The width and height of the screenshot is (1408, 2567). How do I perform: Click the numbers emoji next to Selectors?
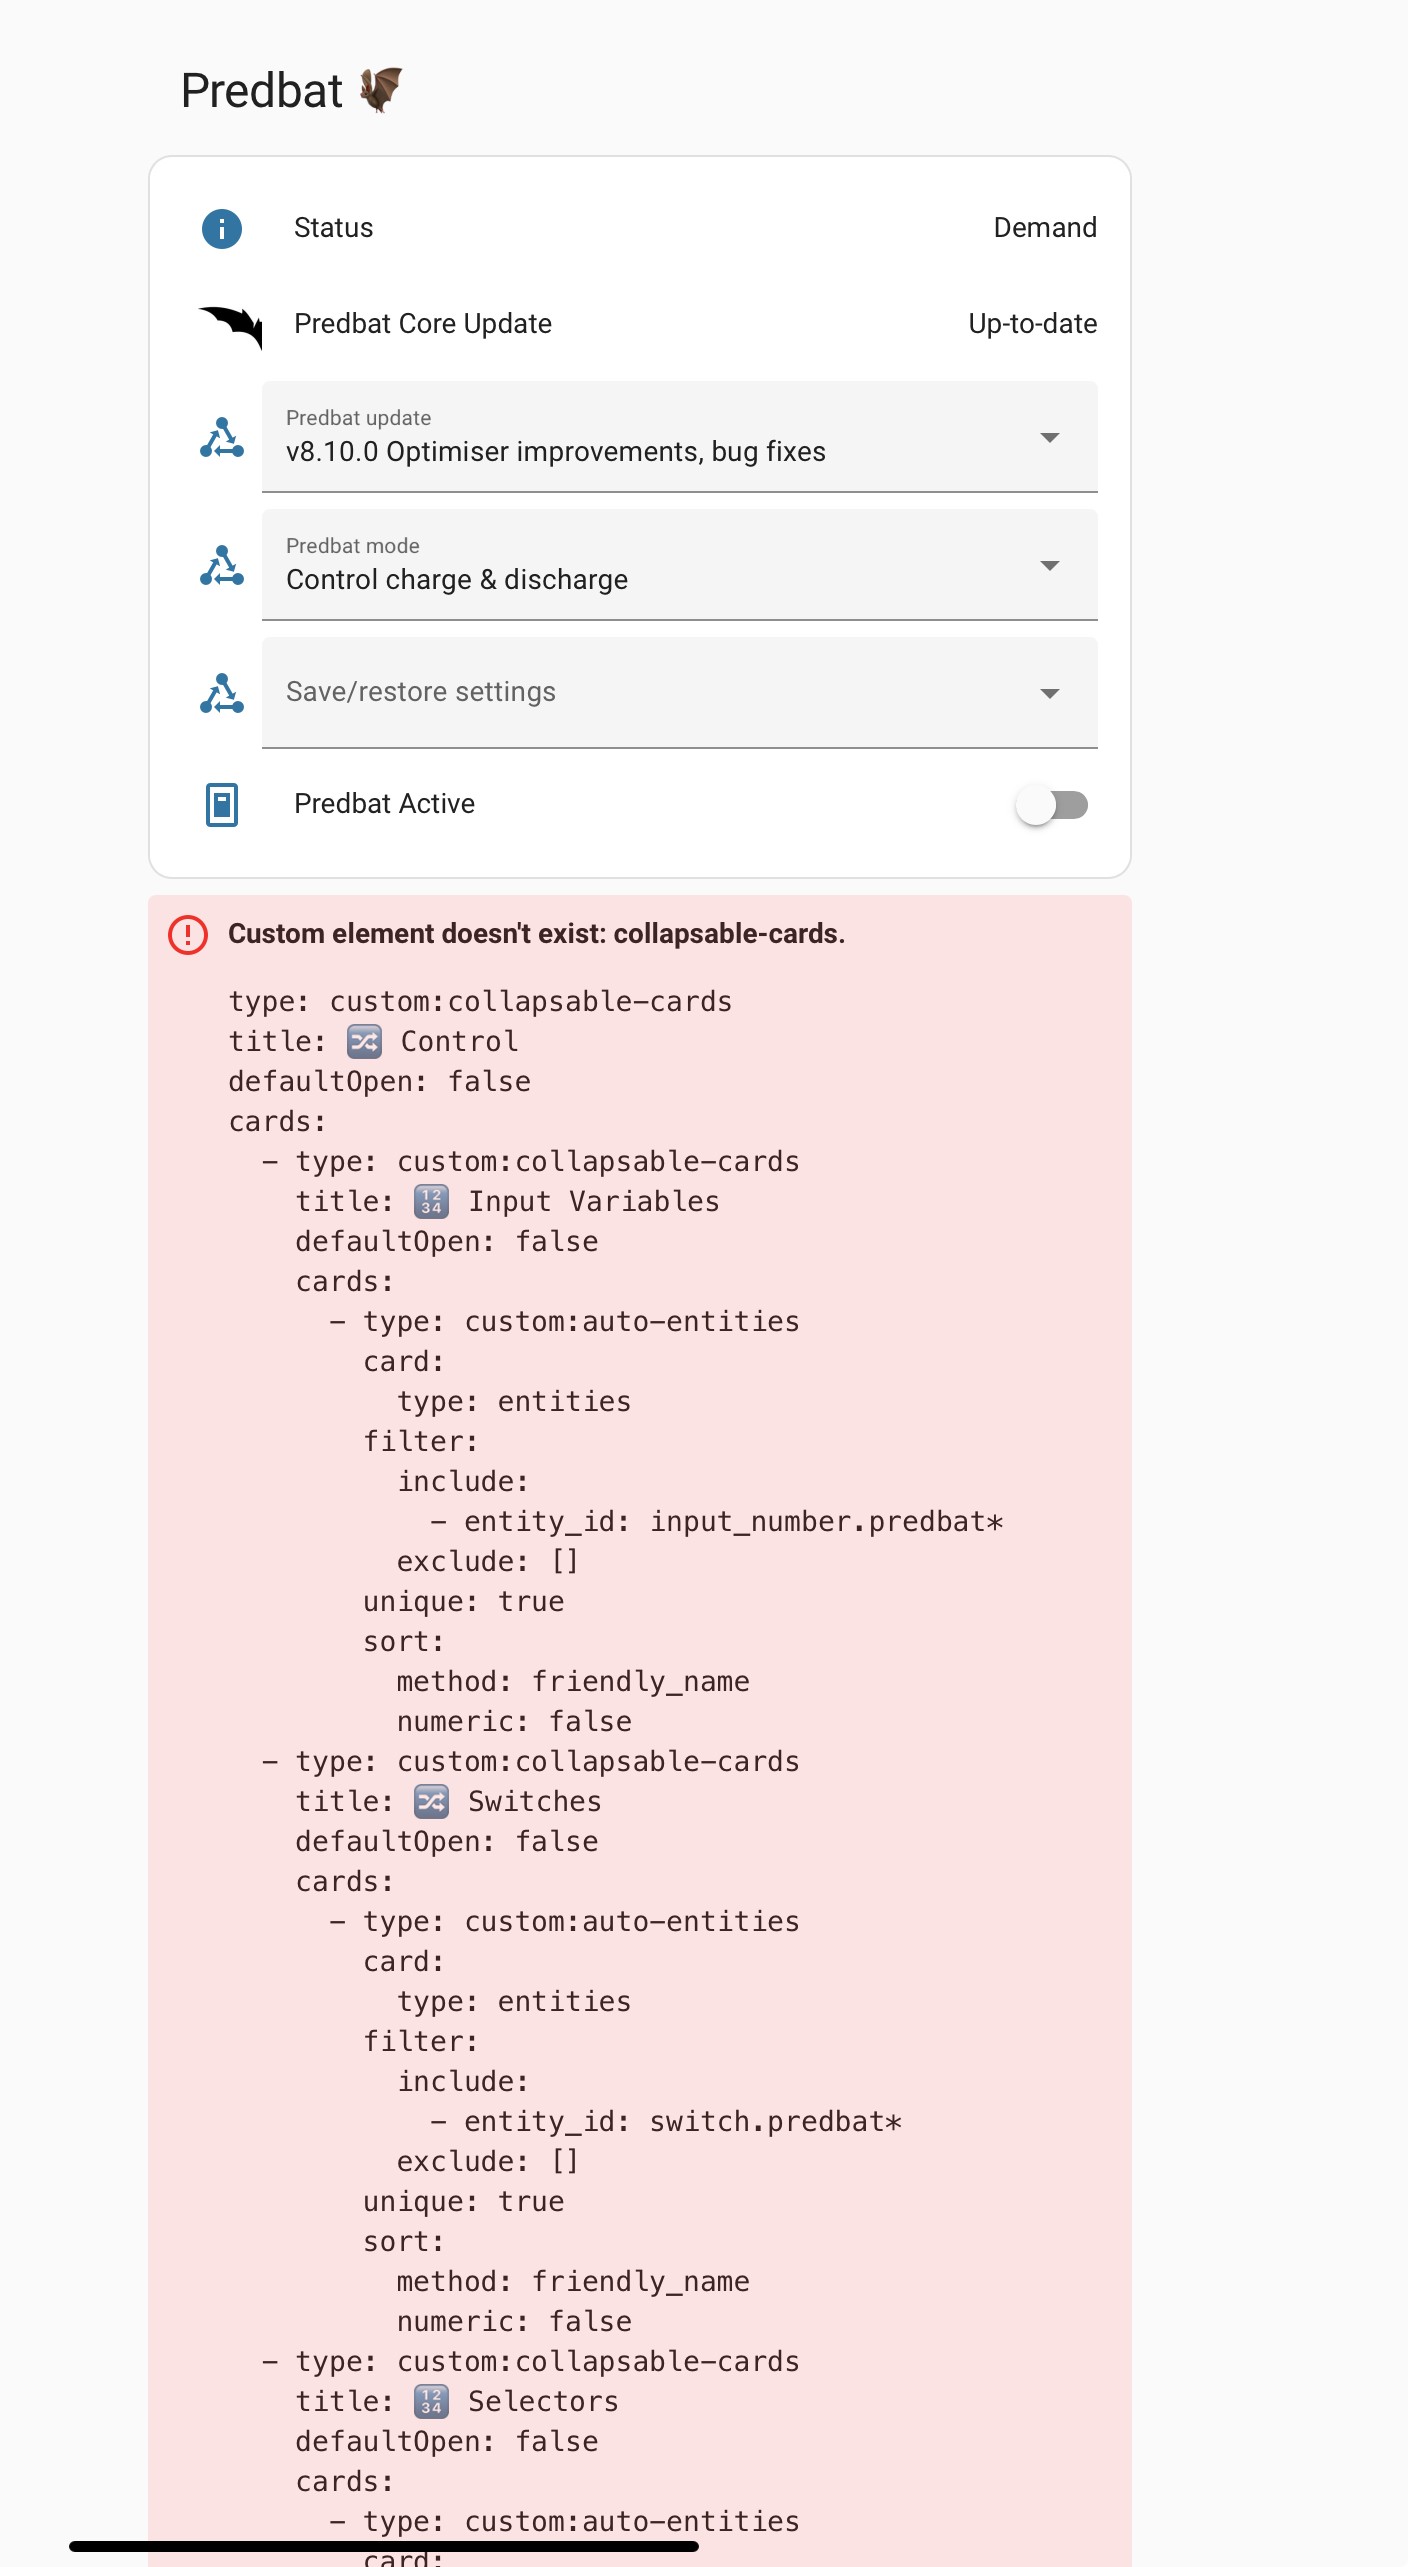pyautogui.click(x=431, y=2402)
